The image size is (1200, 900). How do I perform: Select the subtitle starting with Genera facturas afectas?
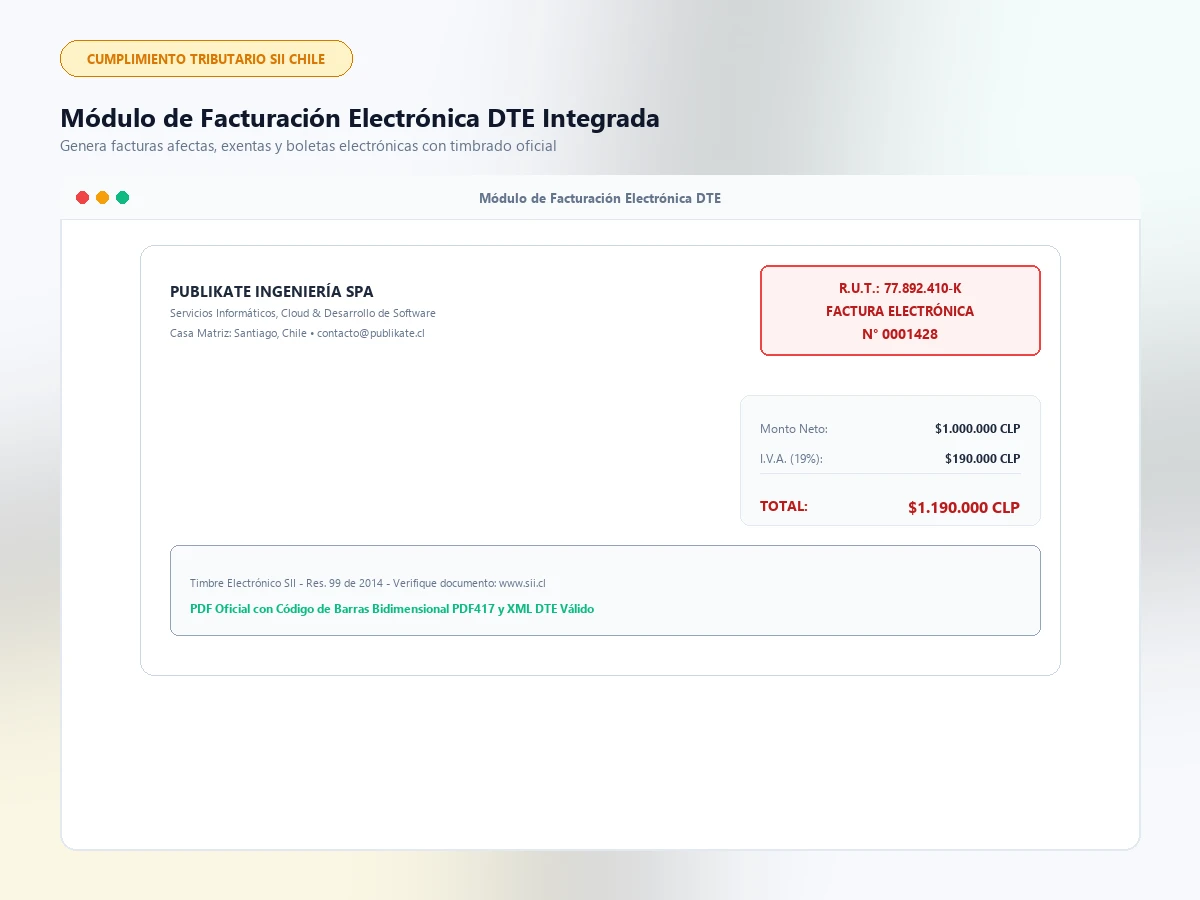308,146
